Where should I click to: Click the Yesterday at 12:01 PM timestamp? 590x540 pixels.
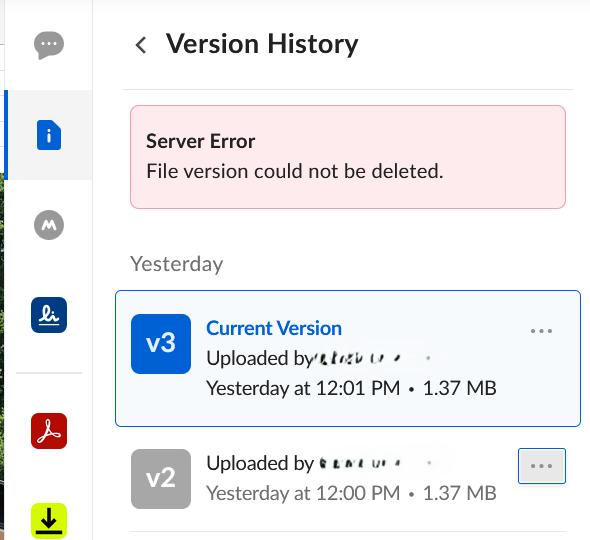[x=303, y=388]
